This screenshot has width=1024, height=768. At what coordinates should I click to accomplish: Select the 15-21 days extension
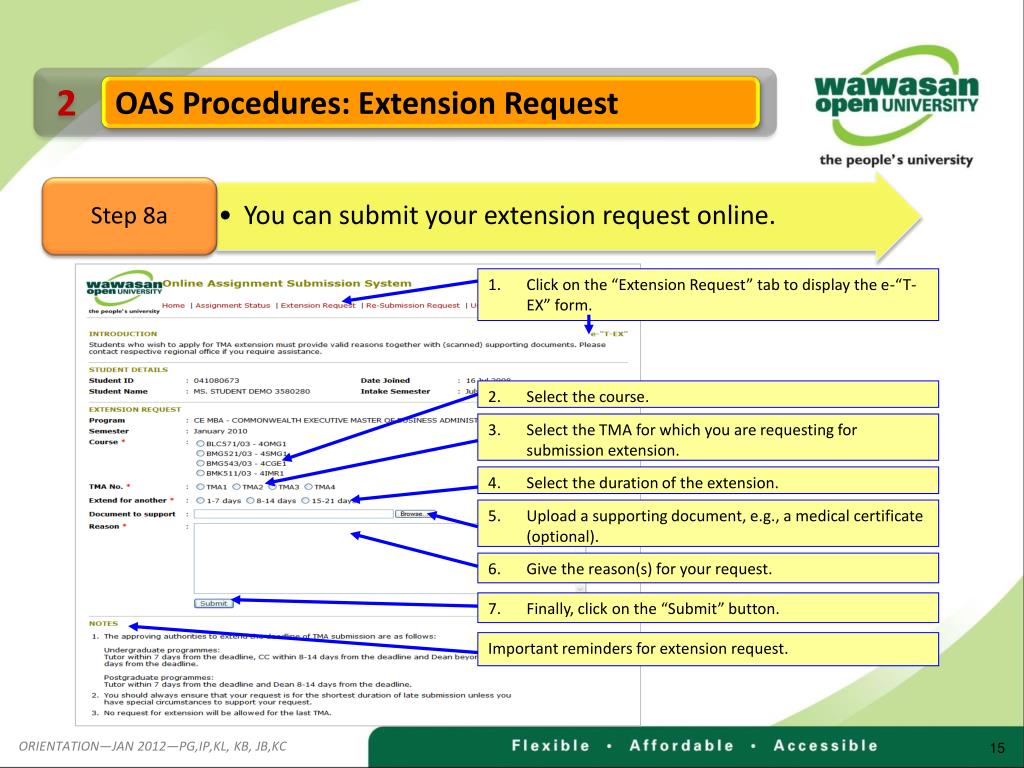[305, 501]
